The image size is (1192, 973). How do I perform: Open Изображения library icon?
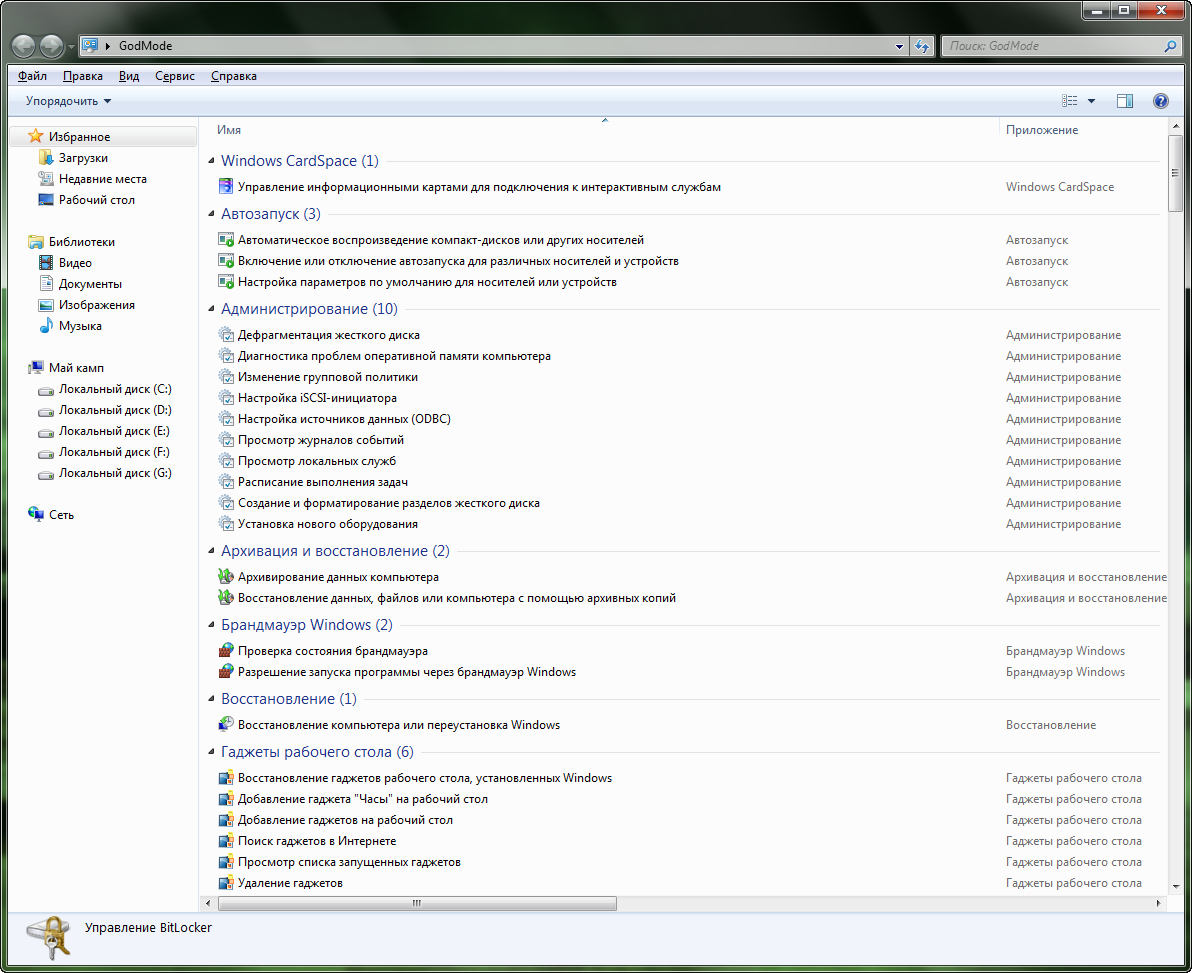coord(46,305)
